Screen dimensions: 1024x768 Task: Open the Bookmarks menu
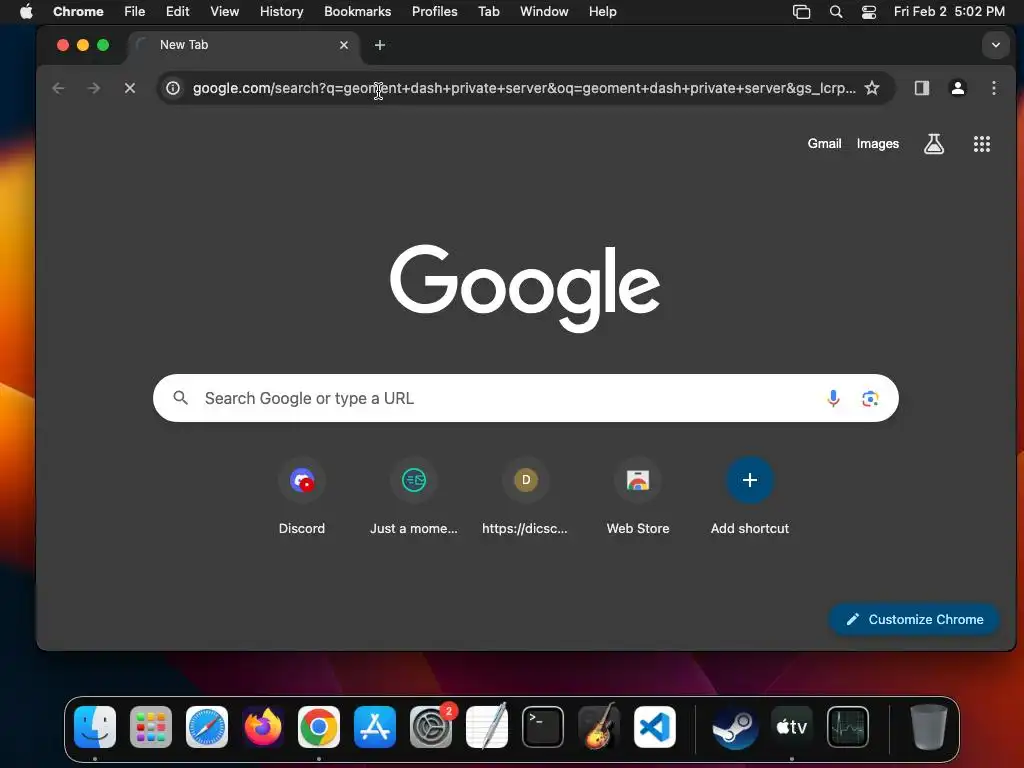pos(357,12)
